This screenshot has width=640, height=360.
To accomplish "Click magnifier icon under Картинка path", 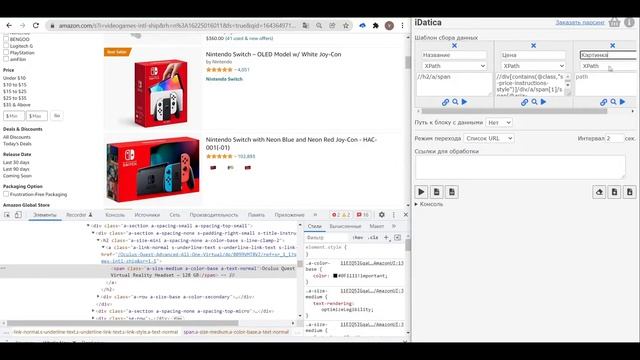I will [x=613, y=102].
